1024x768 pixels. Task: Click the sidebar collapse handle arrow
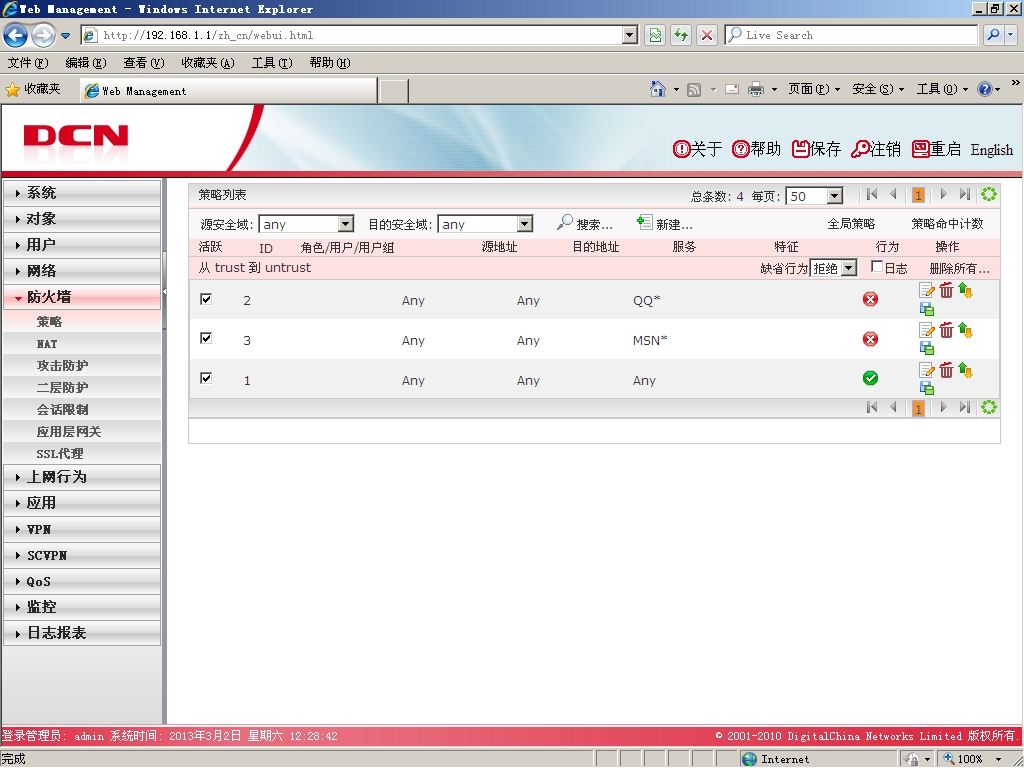164,292
